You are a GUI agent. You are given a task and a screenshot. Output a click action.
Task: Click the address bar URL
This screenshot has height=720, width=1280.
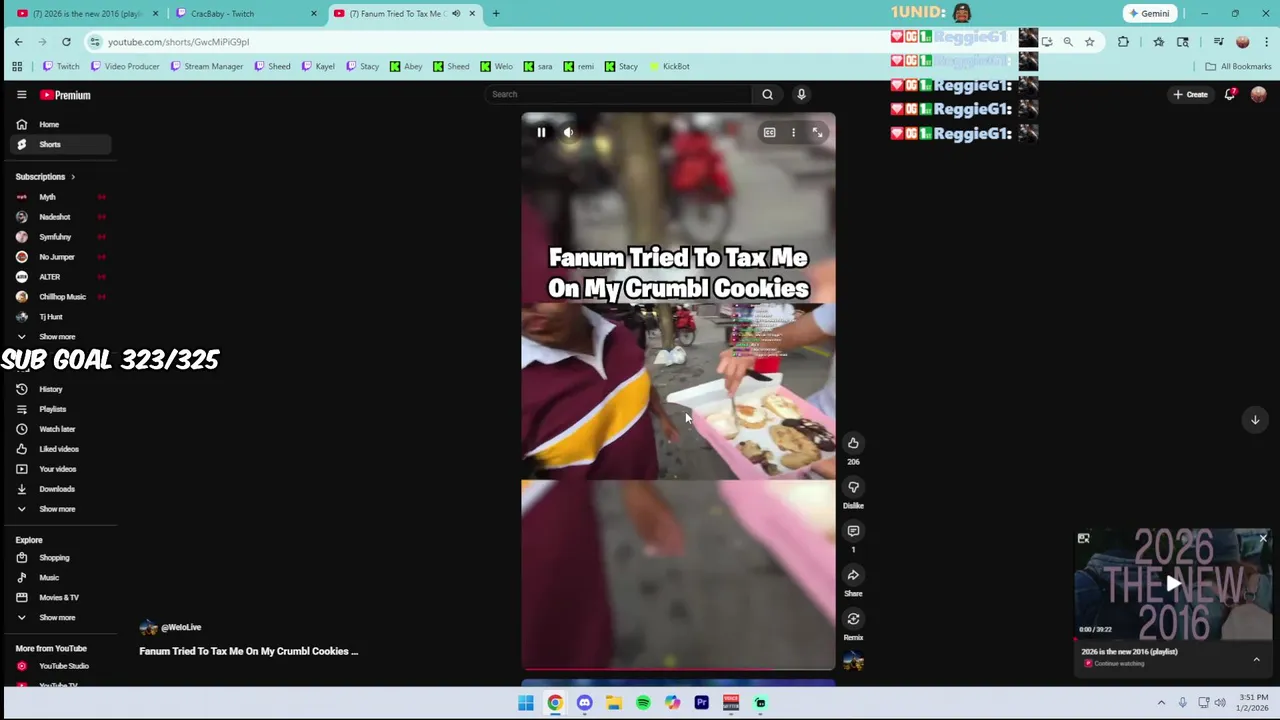pos(178,42)
